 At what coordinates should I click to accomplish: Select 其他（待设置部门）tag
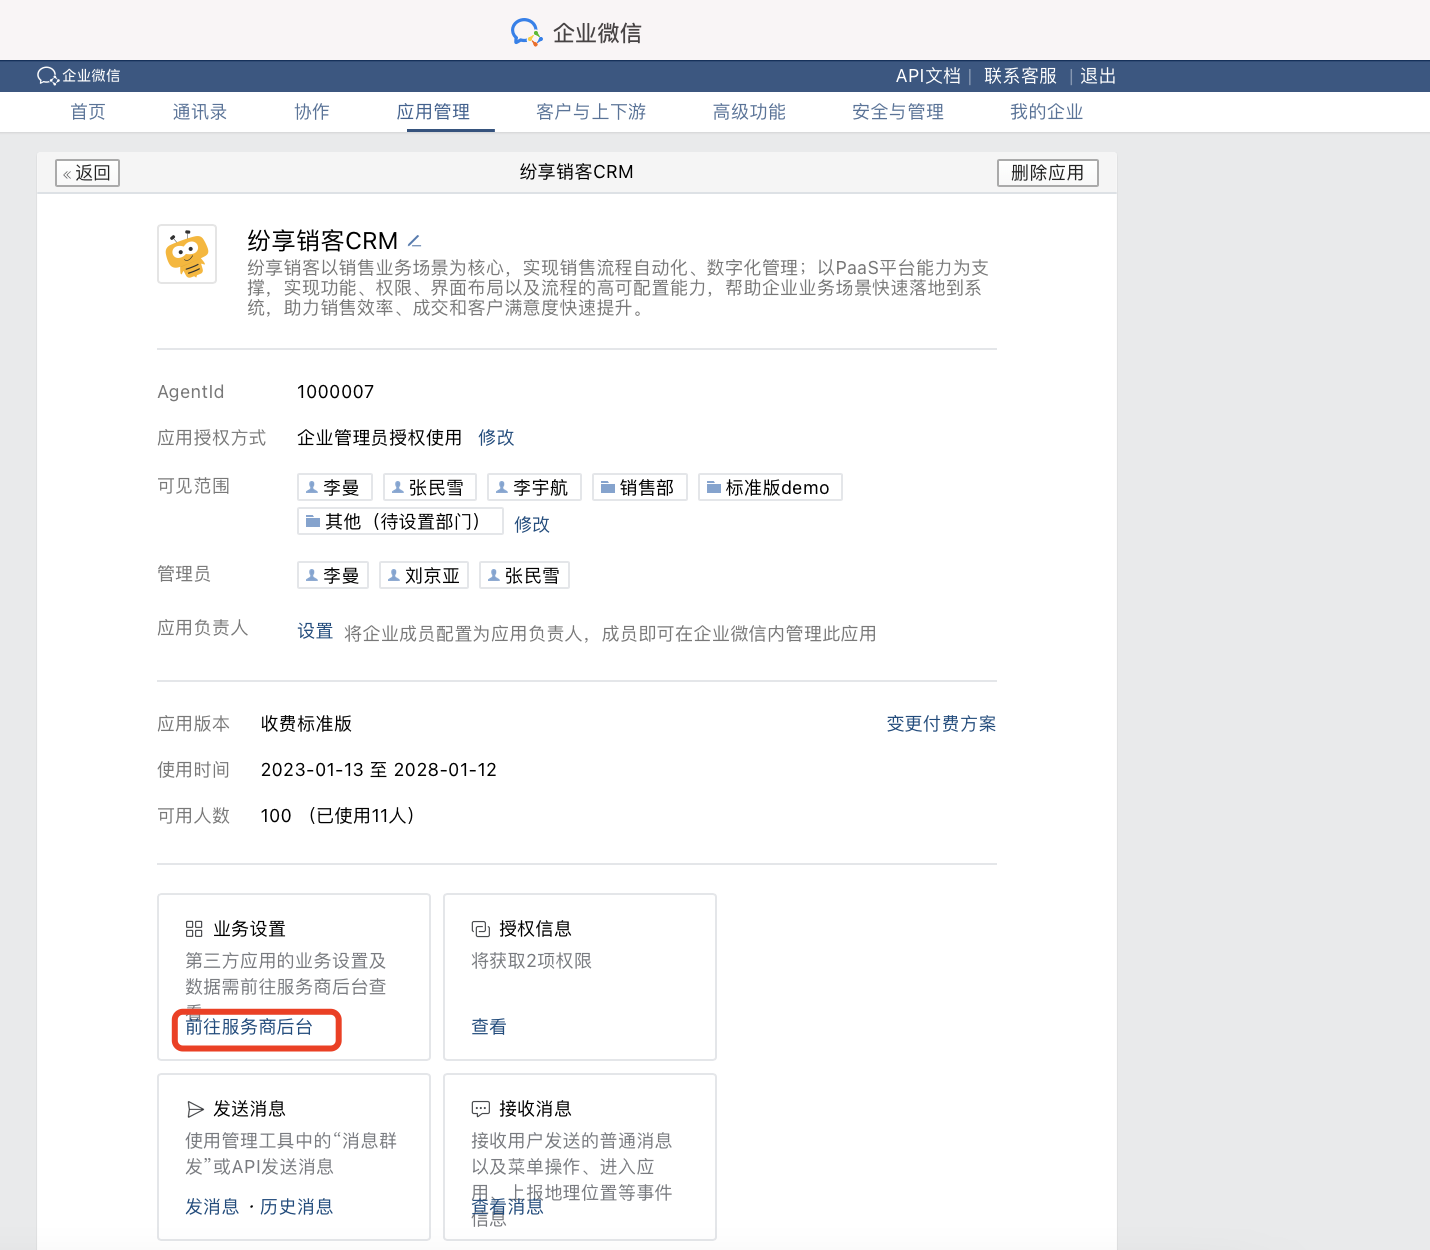tap(400, 521)
